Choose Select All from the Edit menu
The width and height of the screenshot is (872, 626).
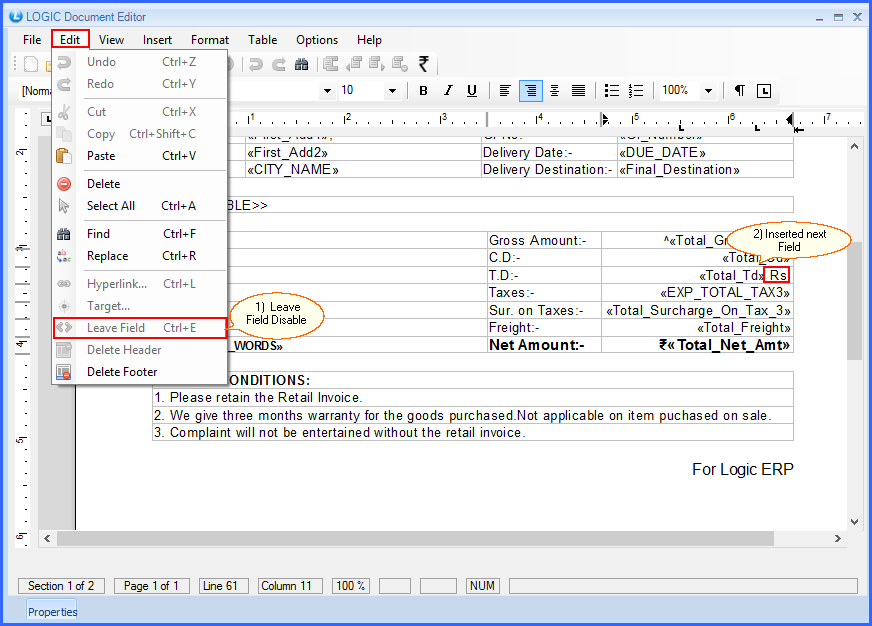(140, 206)
